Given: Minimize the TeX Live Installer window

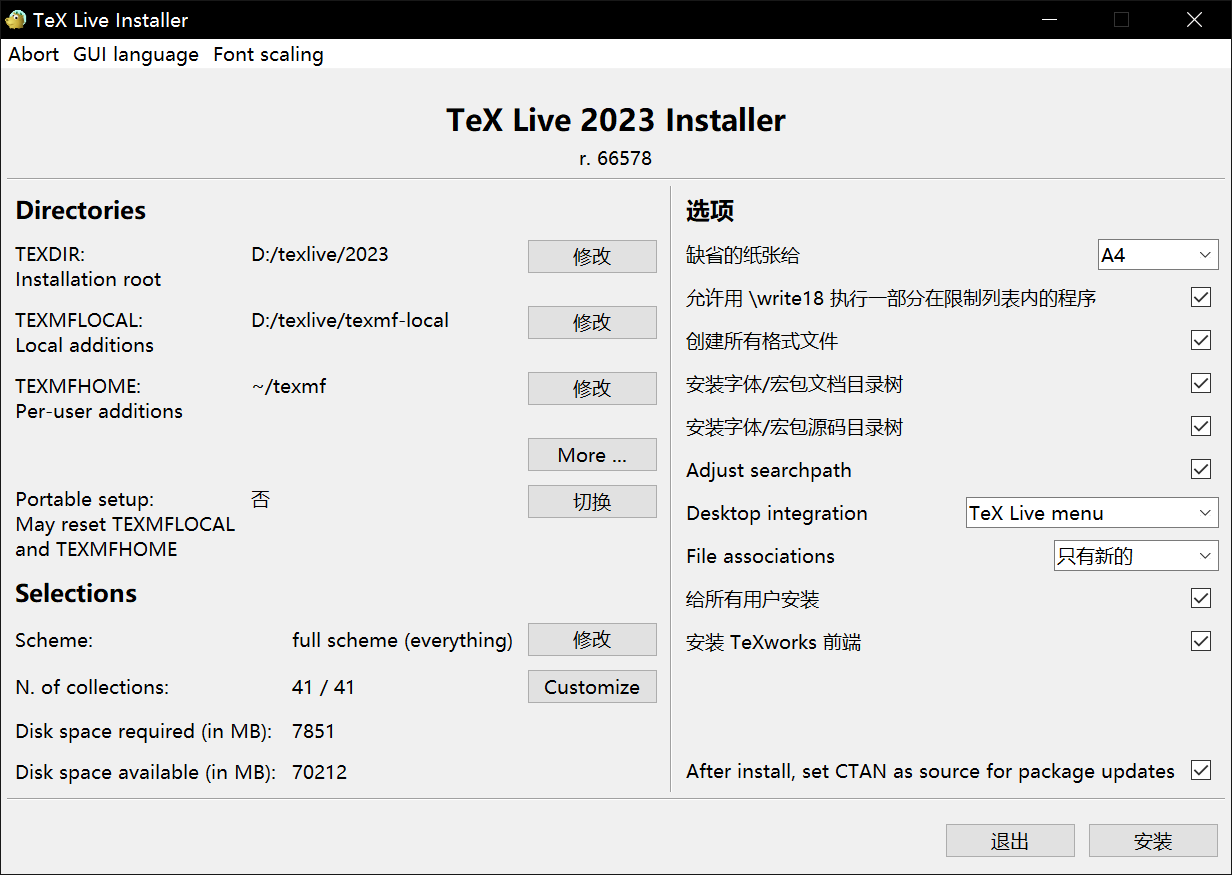Looking at the screenshot, I should coord(1049,19).
